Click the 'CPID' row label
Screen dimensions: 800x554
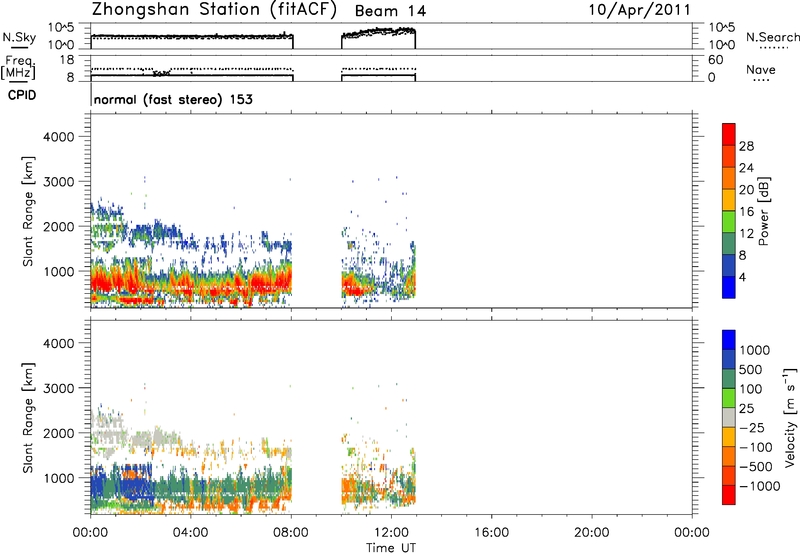(x=22, y=95)
